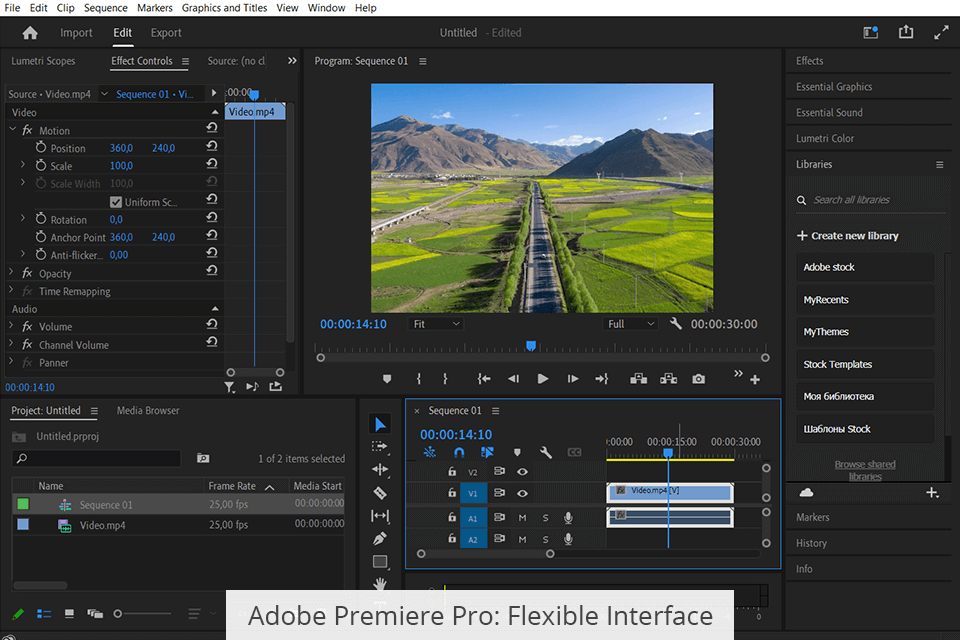Hide the V1 track output eye
This screenshot has height=640, width=960.
pyautogui.click(x=522, y=493)
